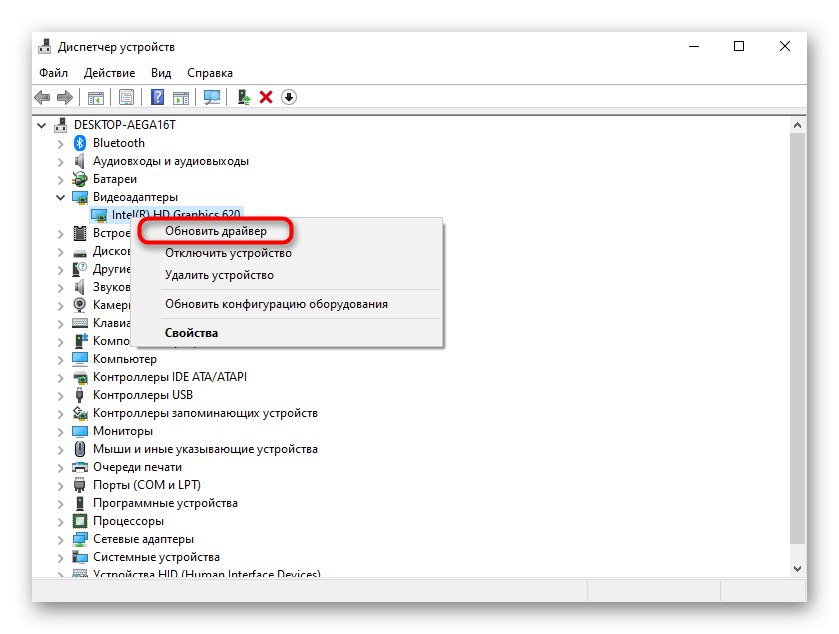Click the Видеоадаптеры display adapter icon

[80, 197]
